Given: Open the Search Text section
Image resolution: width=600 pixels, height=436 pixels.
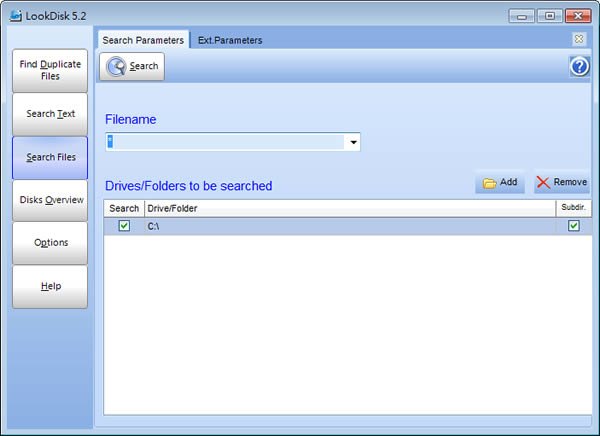Looking at the screenshot, I should (50, 114).
